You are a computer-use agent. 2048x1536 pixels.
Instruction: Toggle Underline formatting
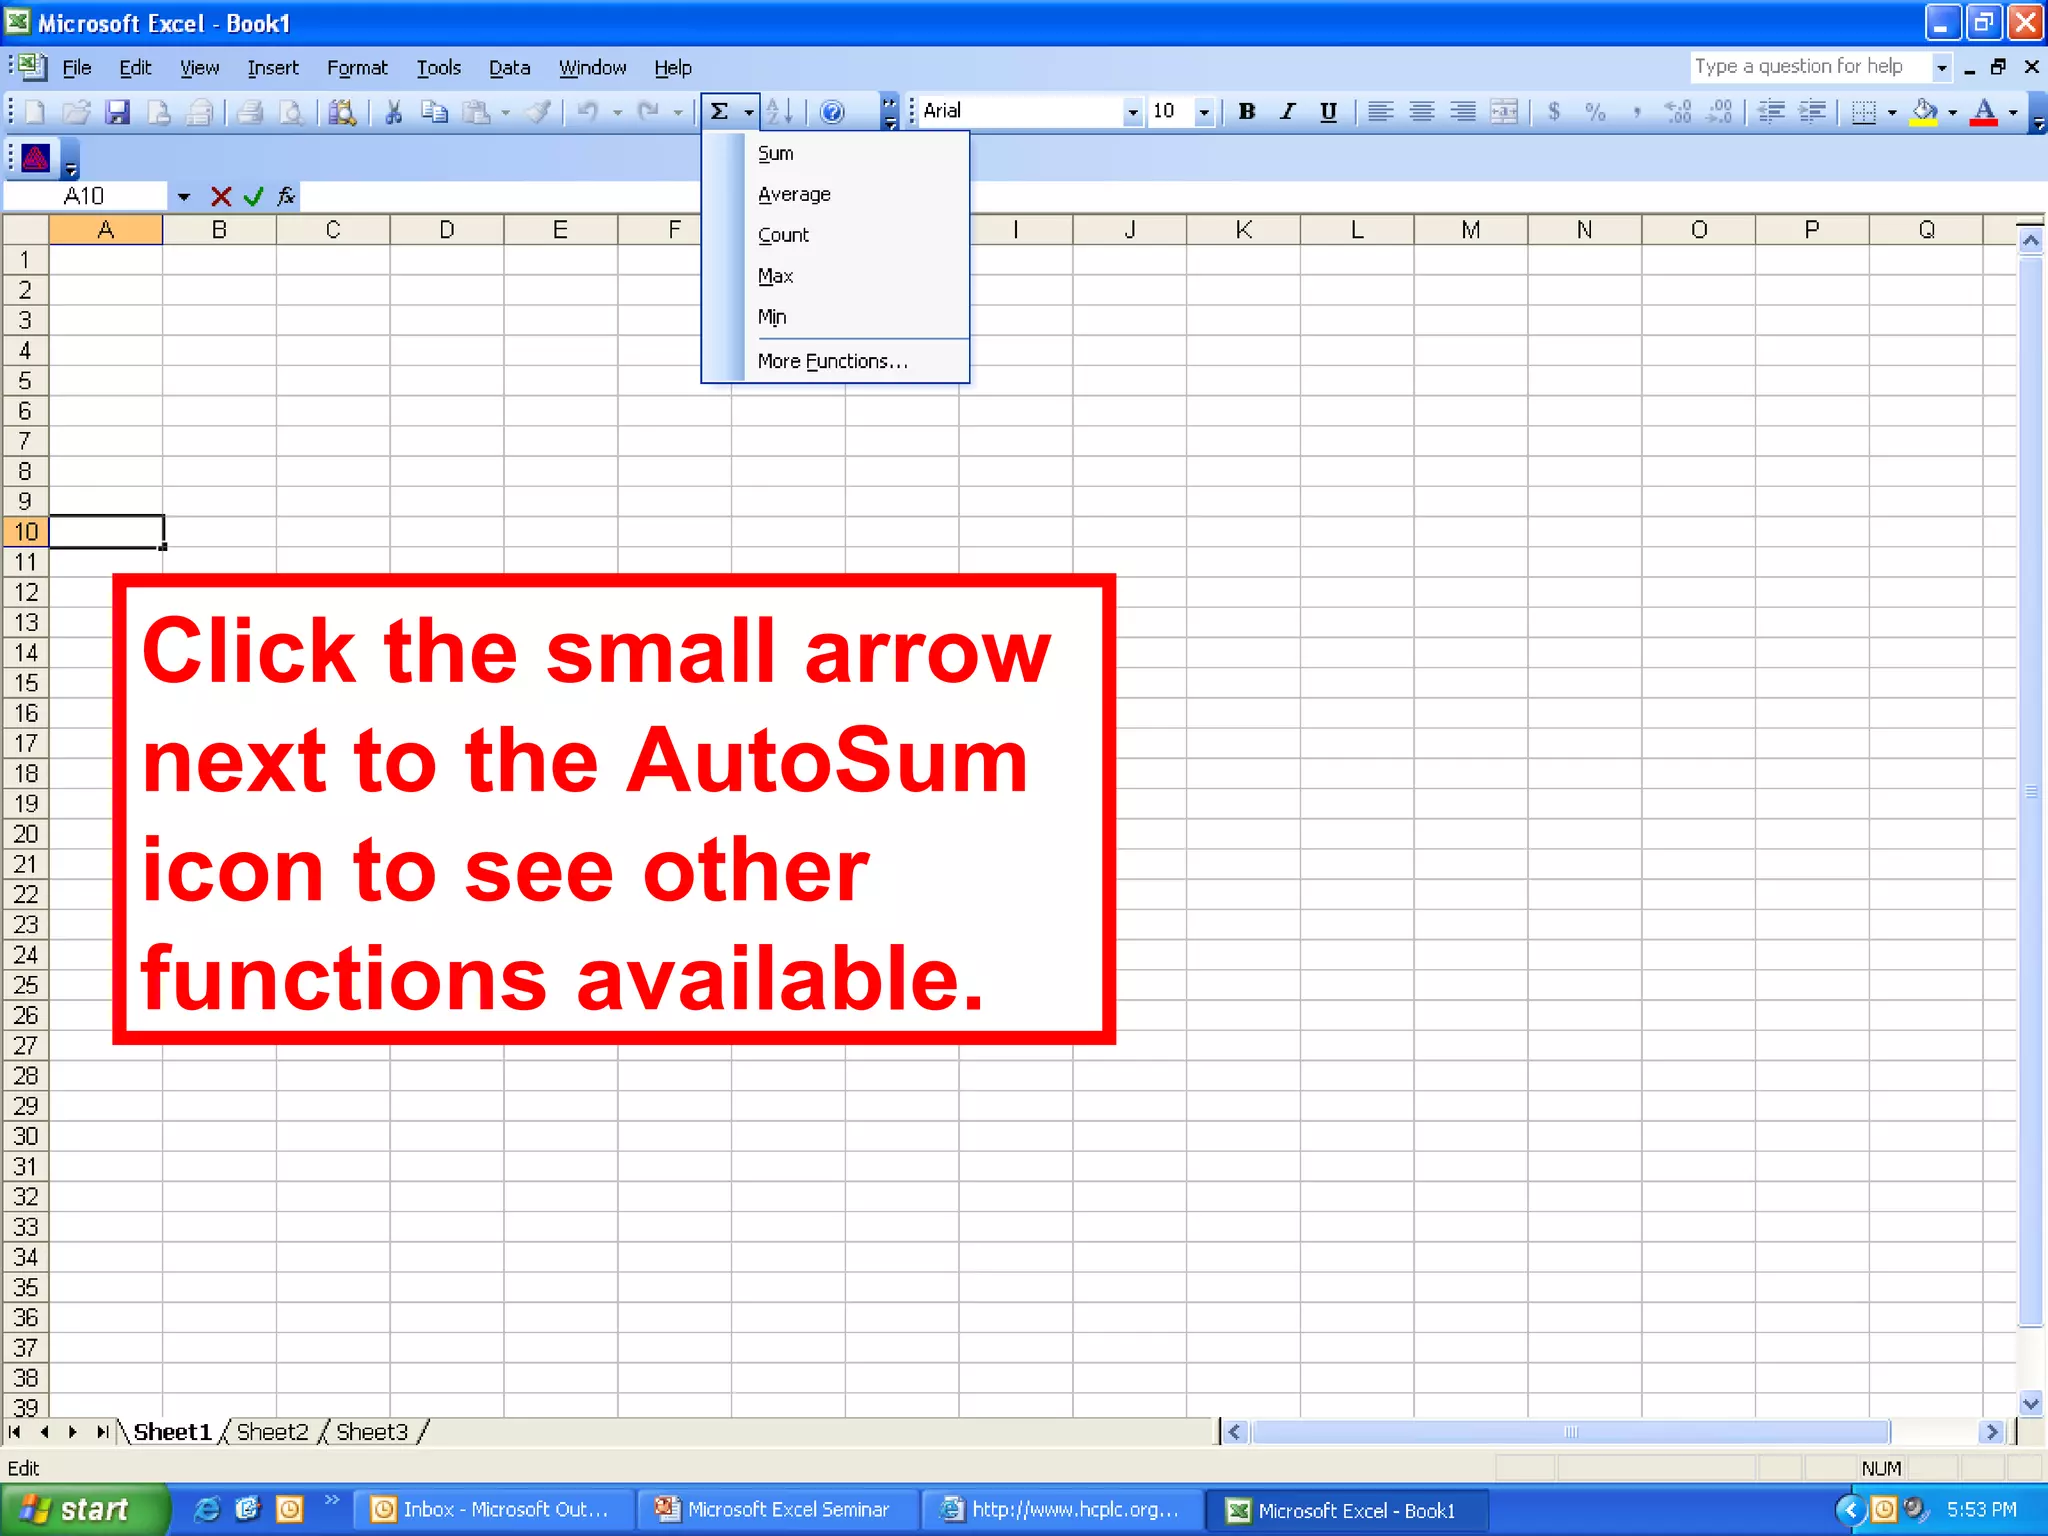tap(1328, 112)
